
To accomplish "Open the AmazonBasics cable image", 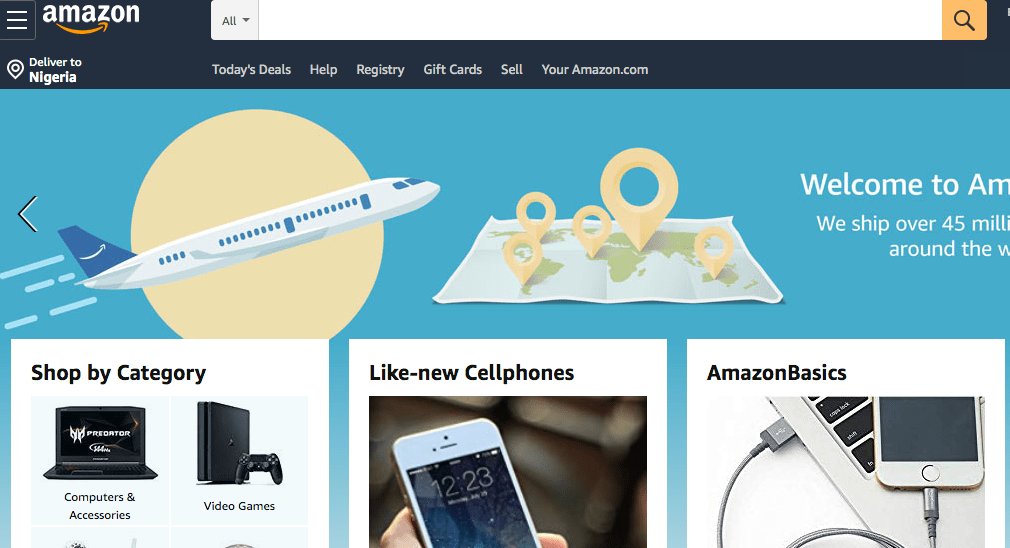I will click(846, 472).
